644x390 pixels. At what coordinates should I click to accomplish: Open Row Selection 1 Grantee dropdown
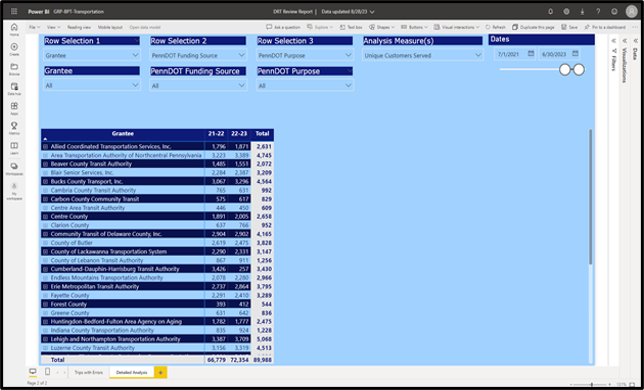92,55
